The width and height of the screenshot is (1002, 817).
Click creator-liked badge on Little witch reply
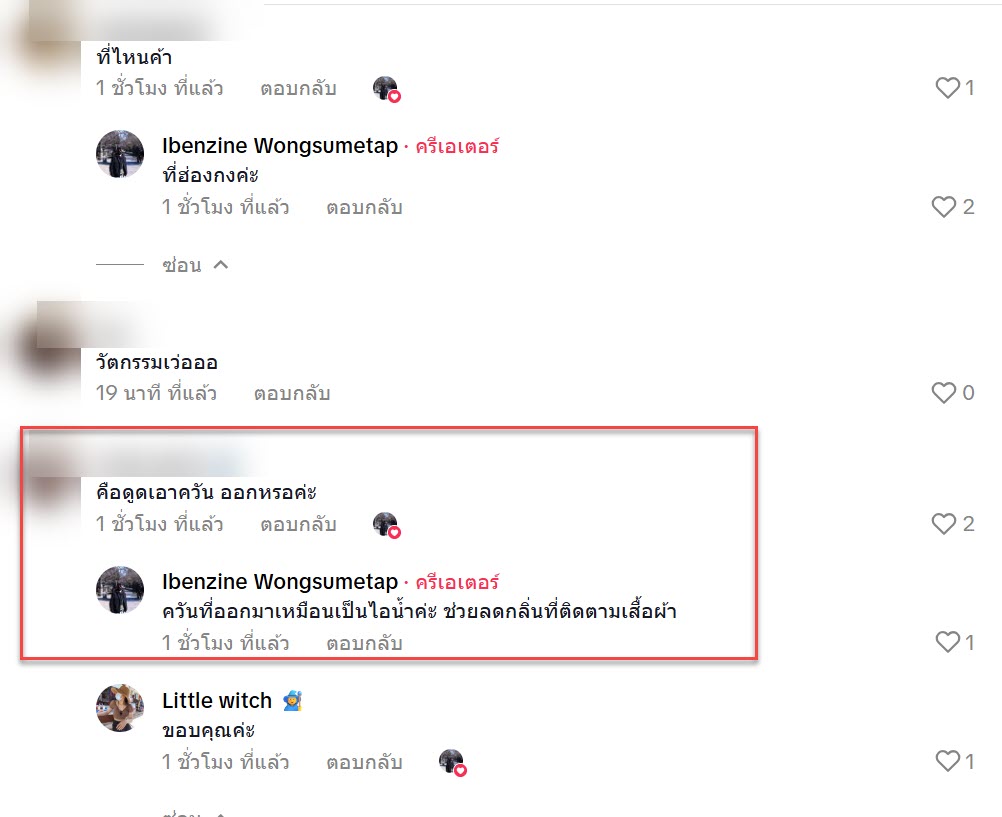(x=452, y=763)
